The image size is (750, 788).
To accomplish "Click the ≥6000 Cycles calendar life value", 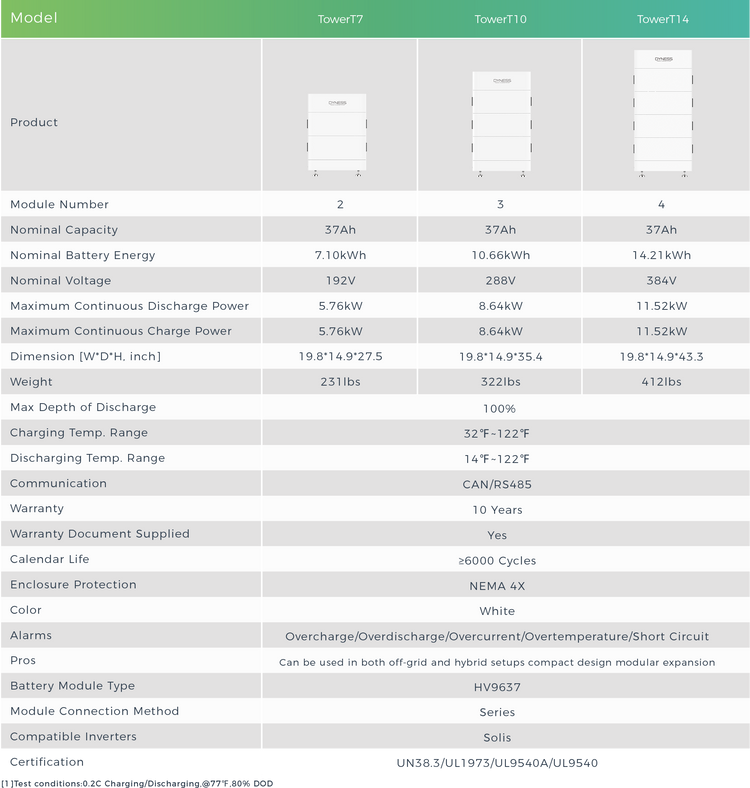I will [x=497, y=561].
